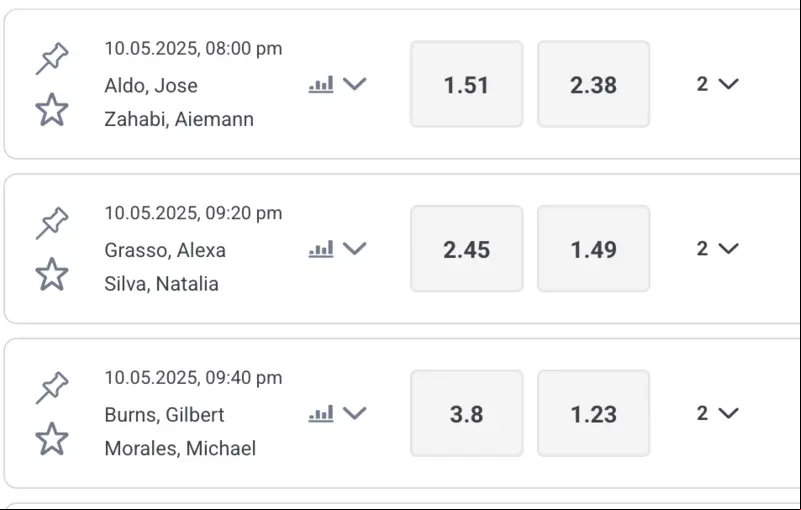Bet on Aiemann Zahabi at 2.38
Screen dimensions: 801x510
(594, 84)
